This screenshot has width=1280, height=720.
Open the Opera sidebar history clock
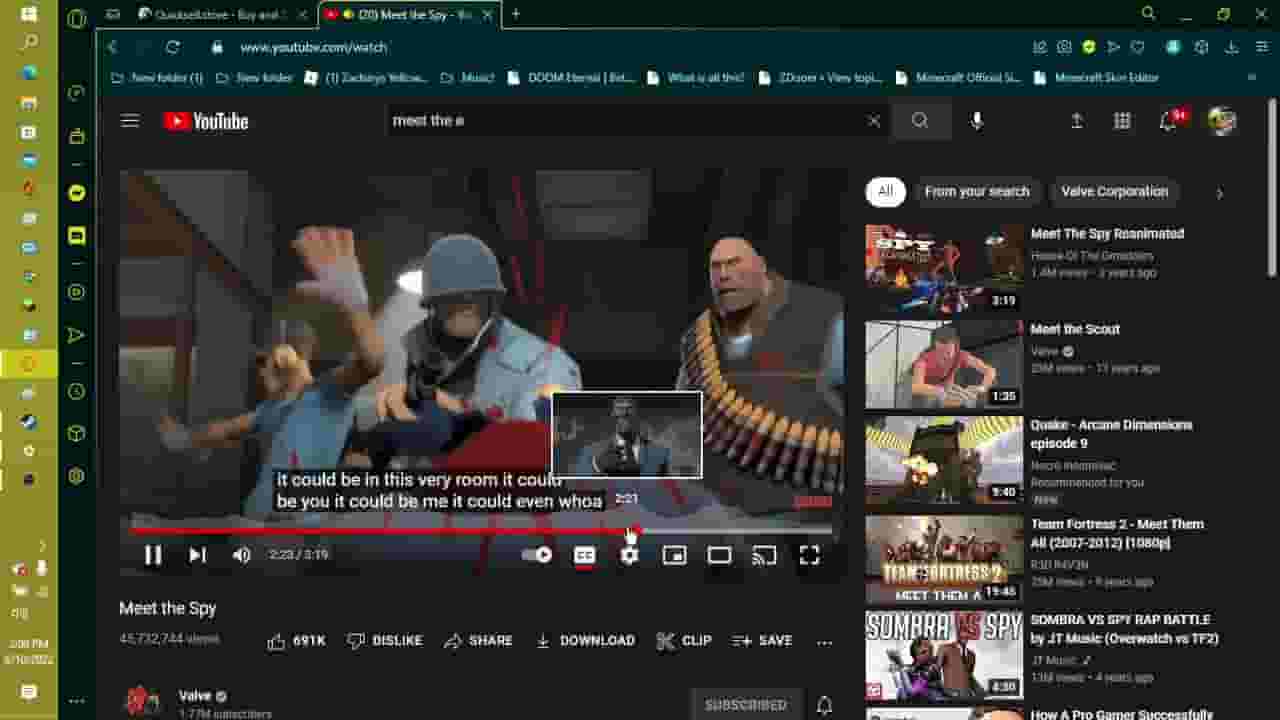(77, 392)
